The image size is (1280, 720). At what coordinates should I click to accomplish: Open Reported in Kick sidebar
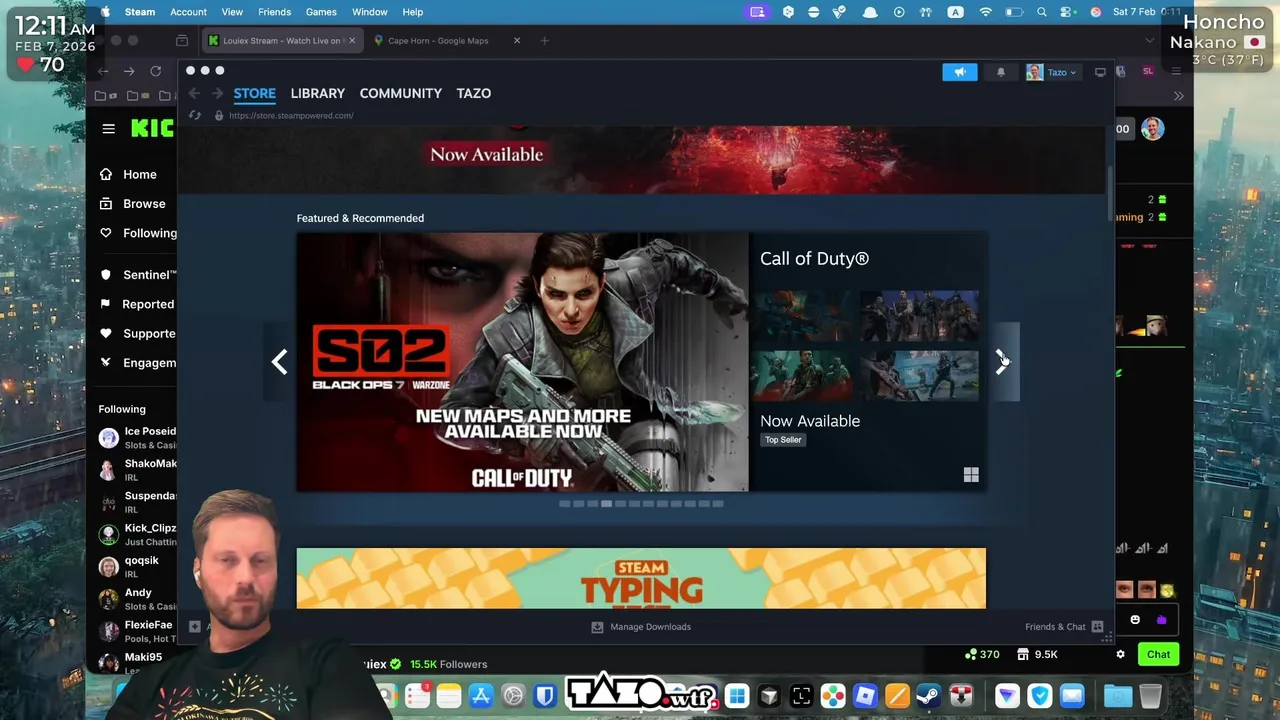pos(137,304)
